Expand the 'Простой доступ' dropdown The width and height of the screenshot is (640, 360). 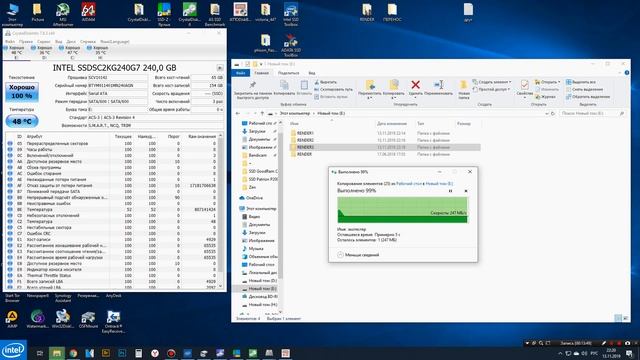[x=492, y=89]
